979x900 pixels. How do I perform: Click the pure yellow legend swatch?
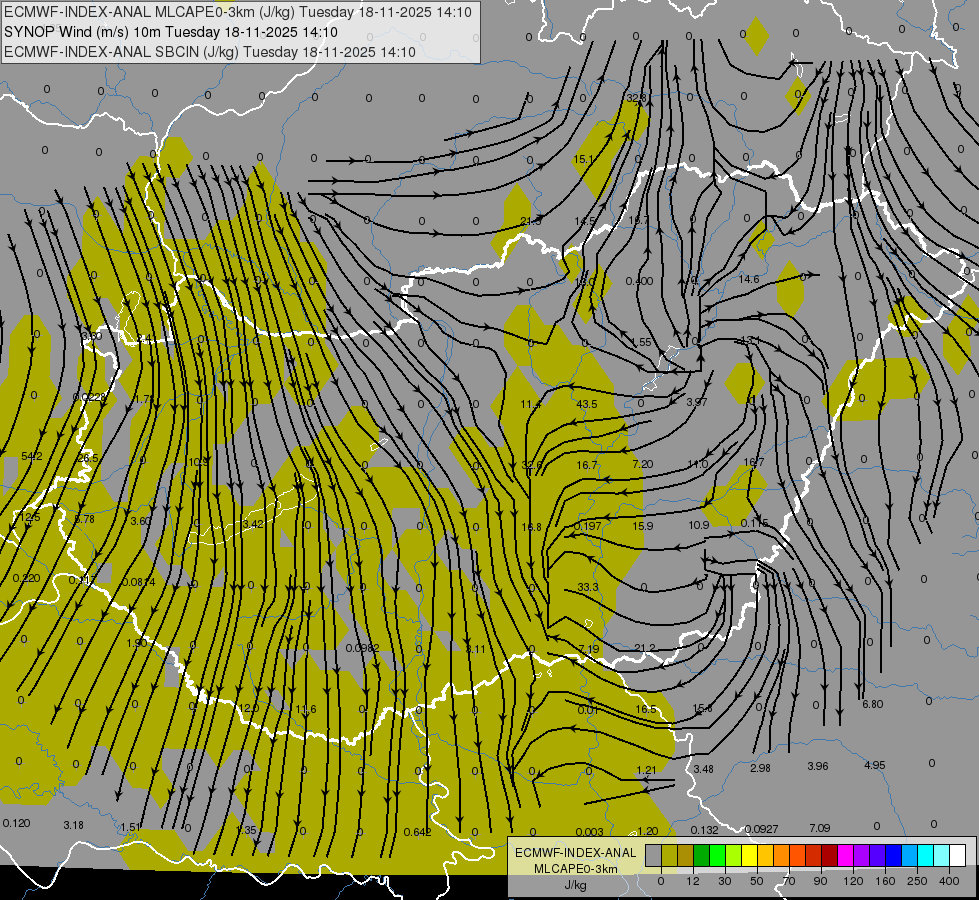(x=749, y=855)
